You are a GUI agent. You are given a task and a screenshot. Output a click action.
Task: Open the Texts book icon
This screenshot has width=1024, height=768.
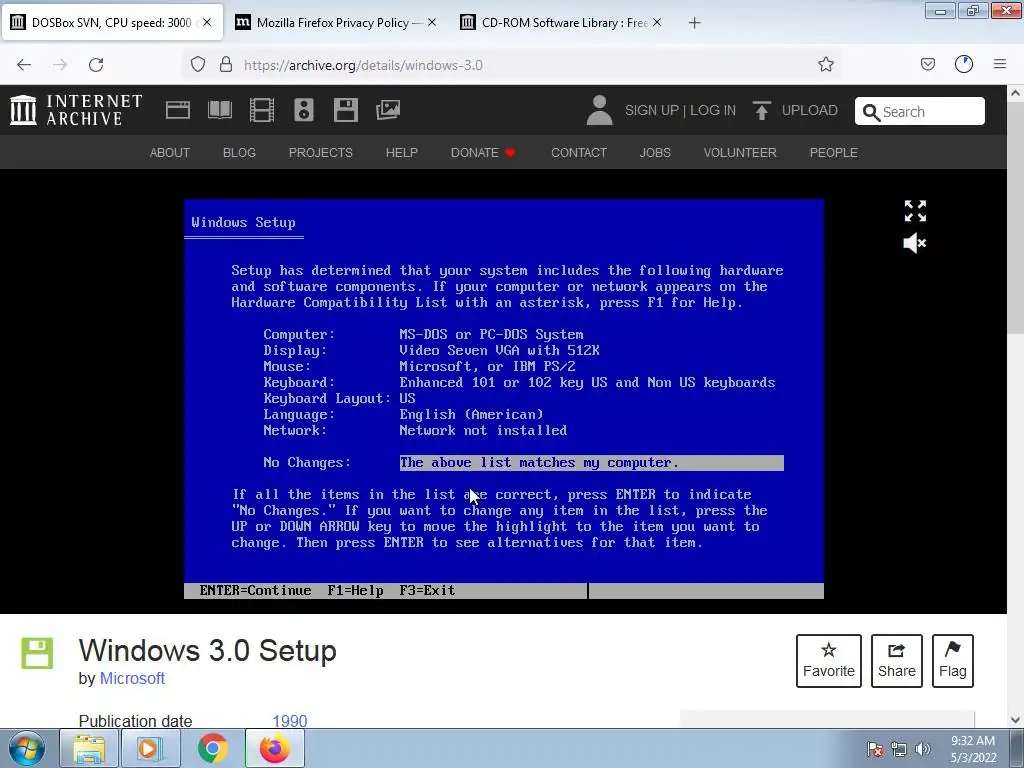tap(219, 110)
